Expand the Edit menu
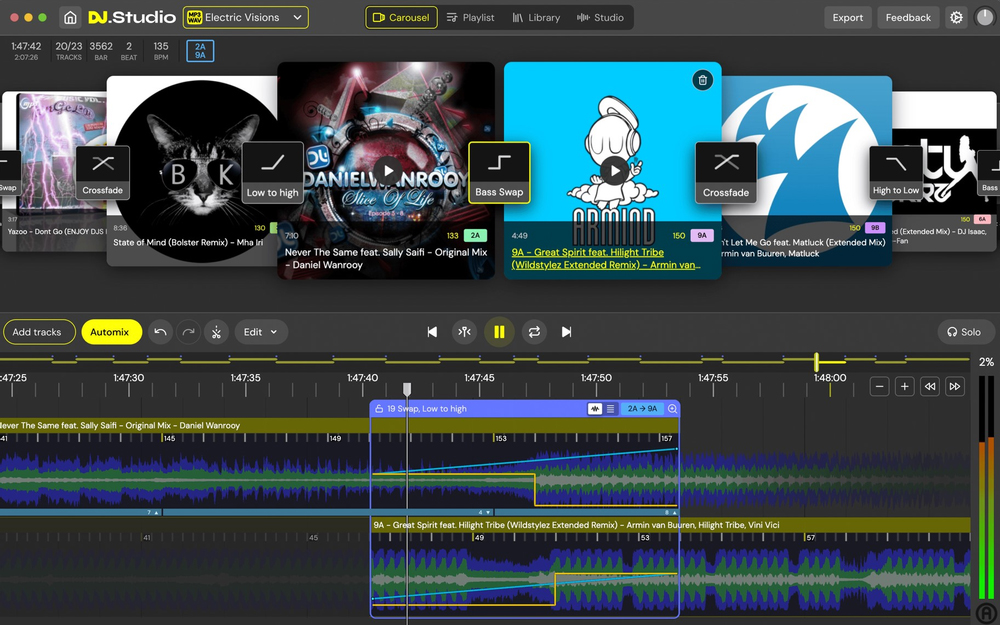This screenshot has height=625, width=1000. 260,331
